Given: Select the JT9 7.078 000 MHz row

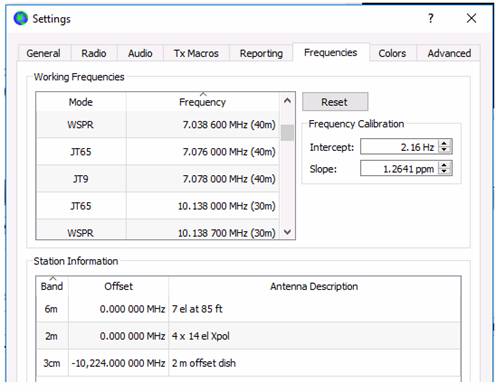Looking at the screenshot, I should click(158, 179).
